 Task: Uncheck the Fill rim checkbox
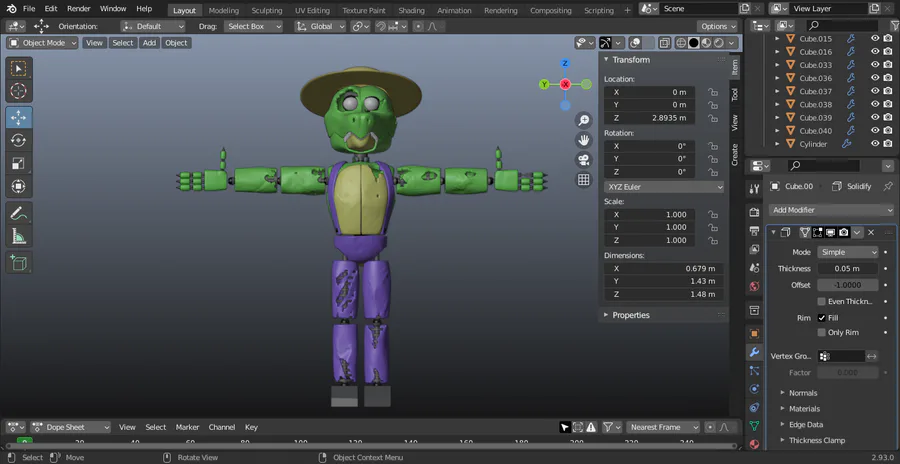point(822,318)
